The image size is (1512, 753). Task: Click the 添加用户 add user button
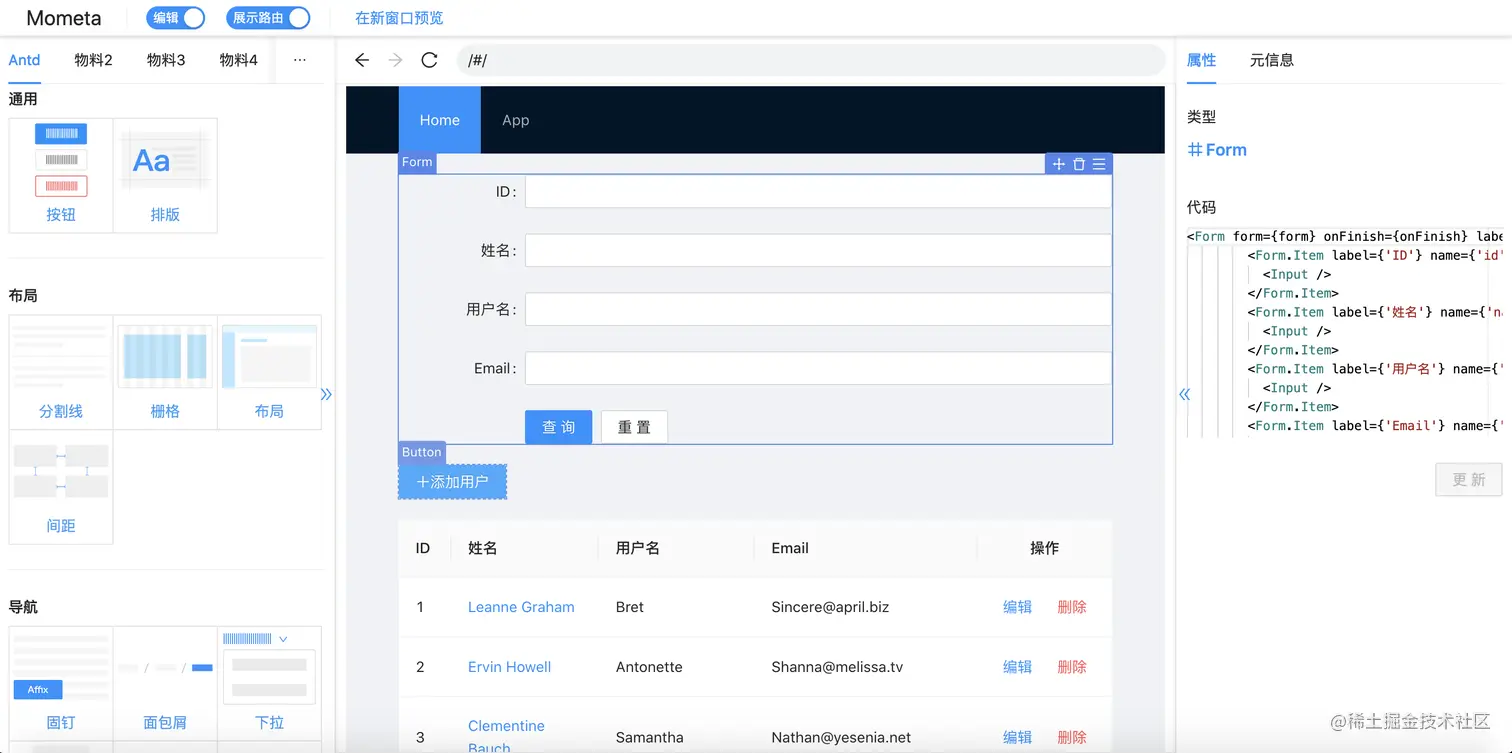pos(452,482)
